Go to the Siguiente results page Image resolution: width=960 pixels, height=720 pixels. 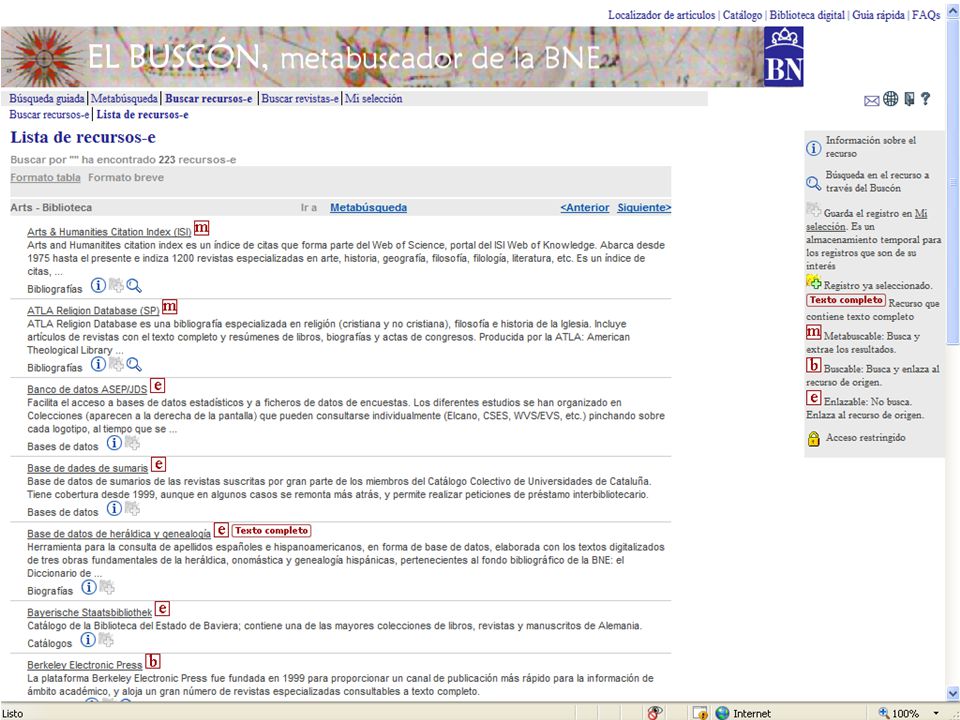[x=644, y=208]
